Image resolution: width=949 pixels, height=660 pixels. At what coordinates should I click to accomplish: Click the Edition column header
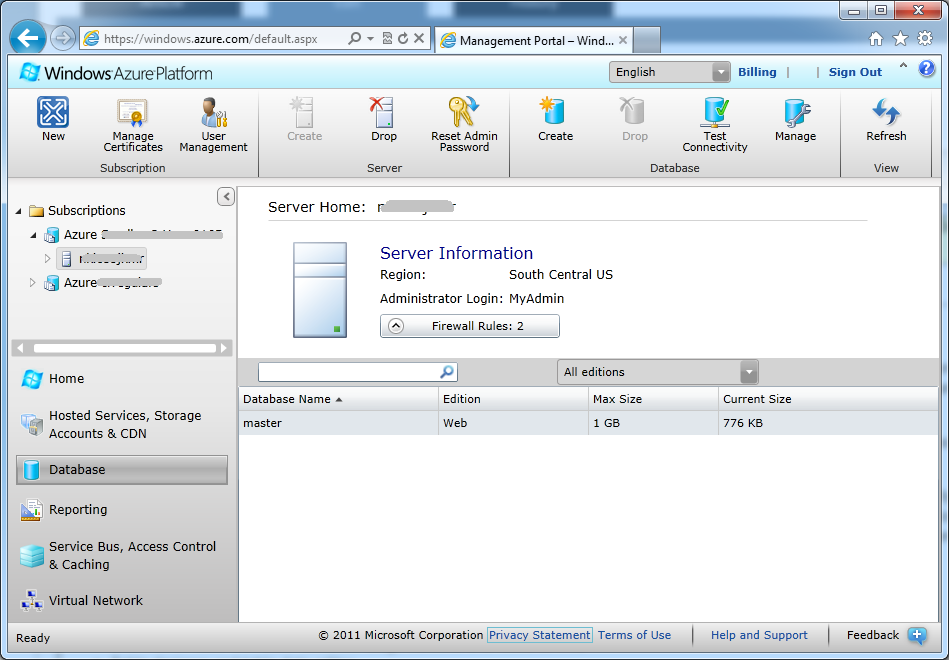coord(513,399)
